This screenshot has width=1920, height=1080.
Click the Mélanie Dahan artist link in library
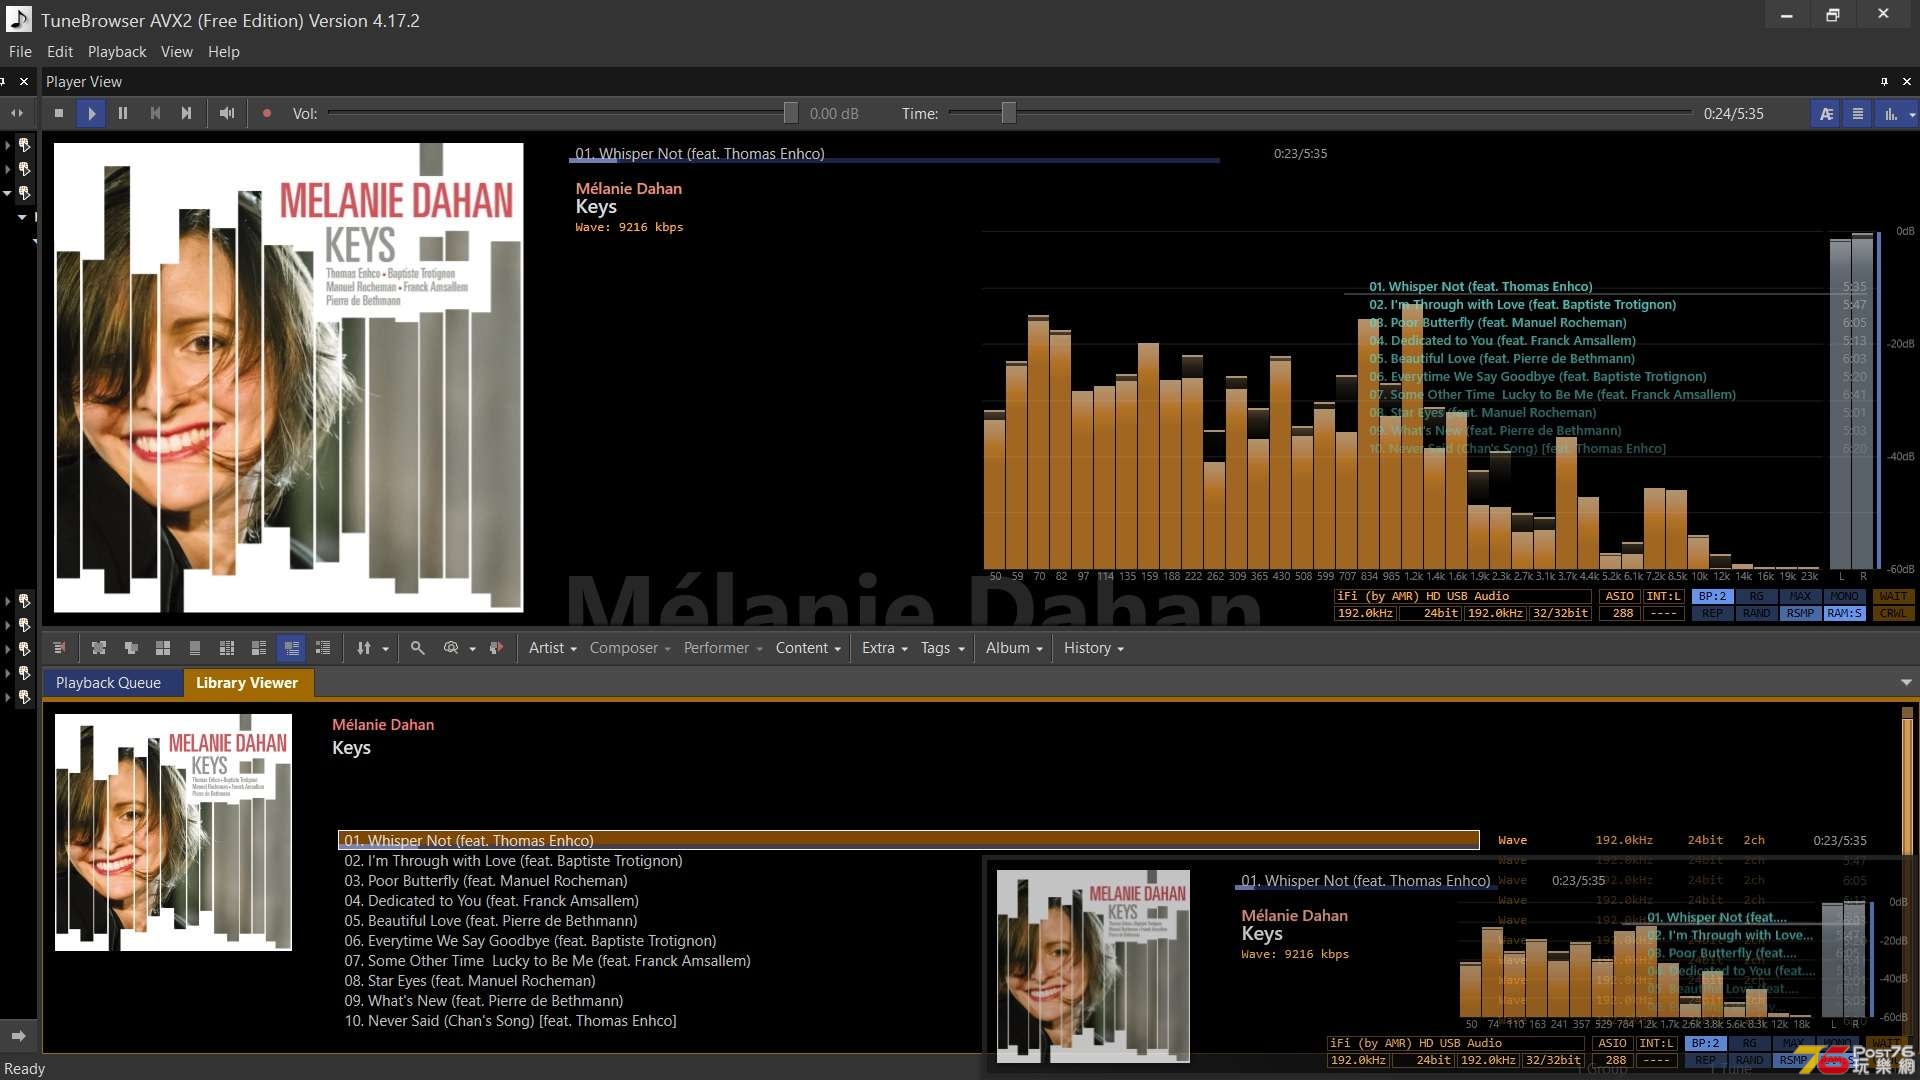tap(383, 725)
